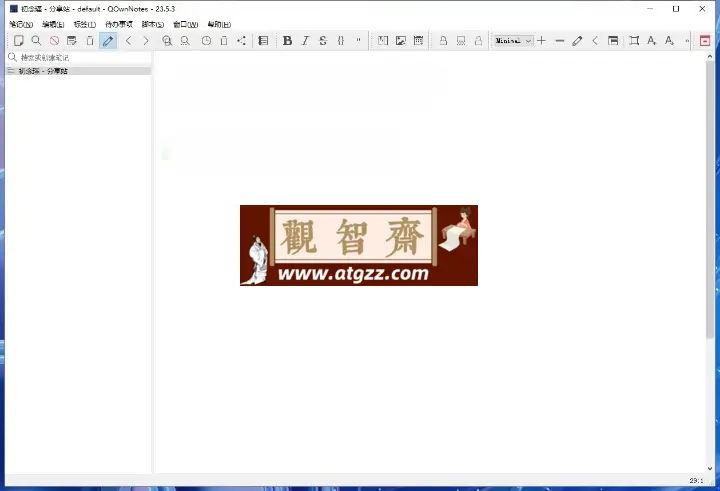Open the 笔记(N) menu

pyautogui.click(x=21, y=24)
